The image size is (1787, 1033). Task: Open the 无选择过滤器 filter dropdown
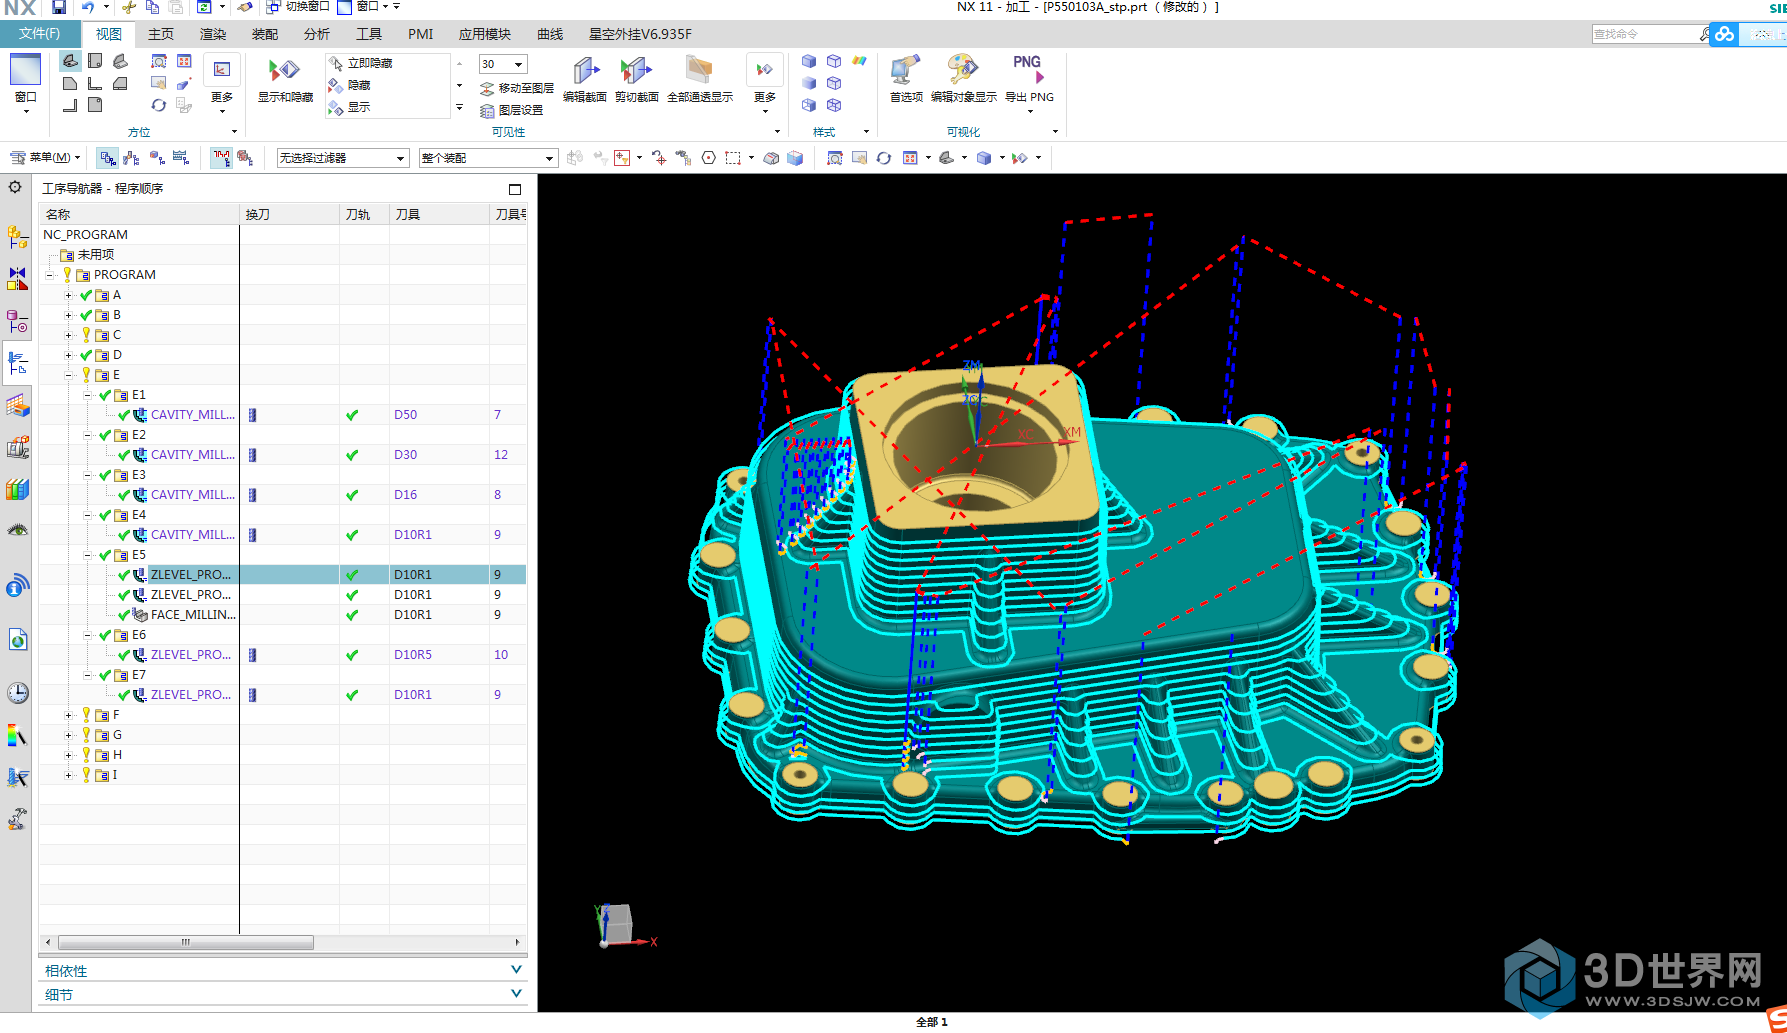point(343,158)
